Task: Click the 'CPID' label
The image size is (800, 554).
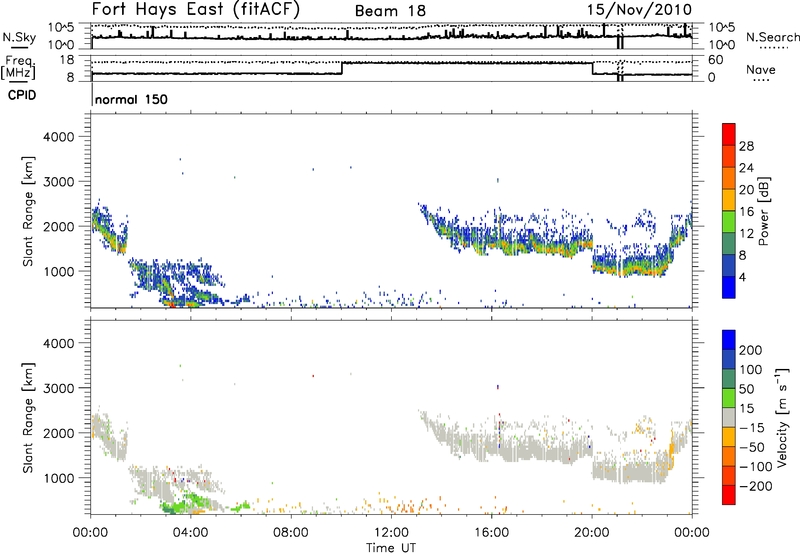Action: pos(22,95)
